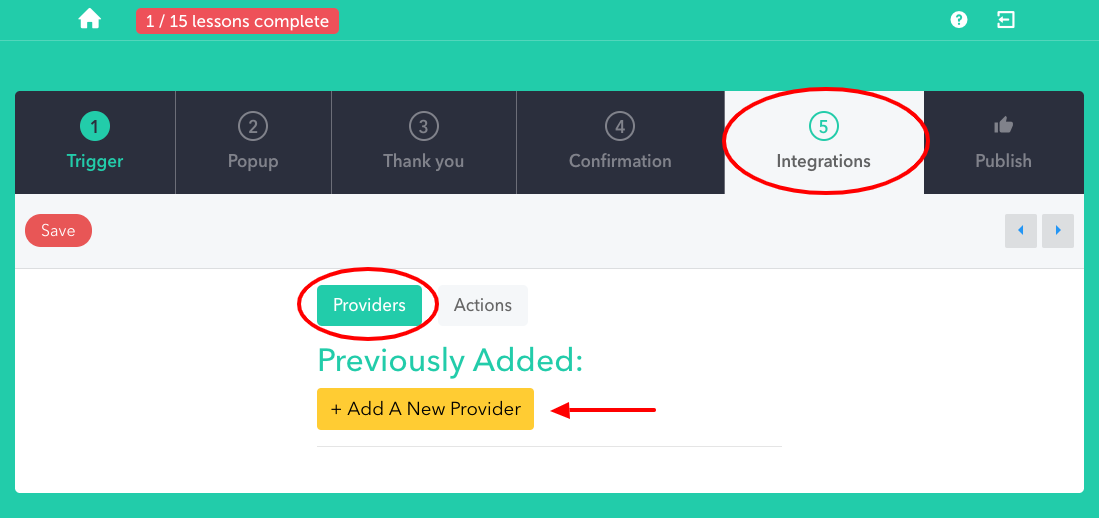This screenshot has width=1099, height=518.
Task: Select the step 4 circle icon
Action: 620,127
